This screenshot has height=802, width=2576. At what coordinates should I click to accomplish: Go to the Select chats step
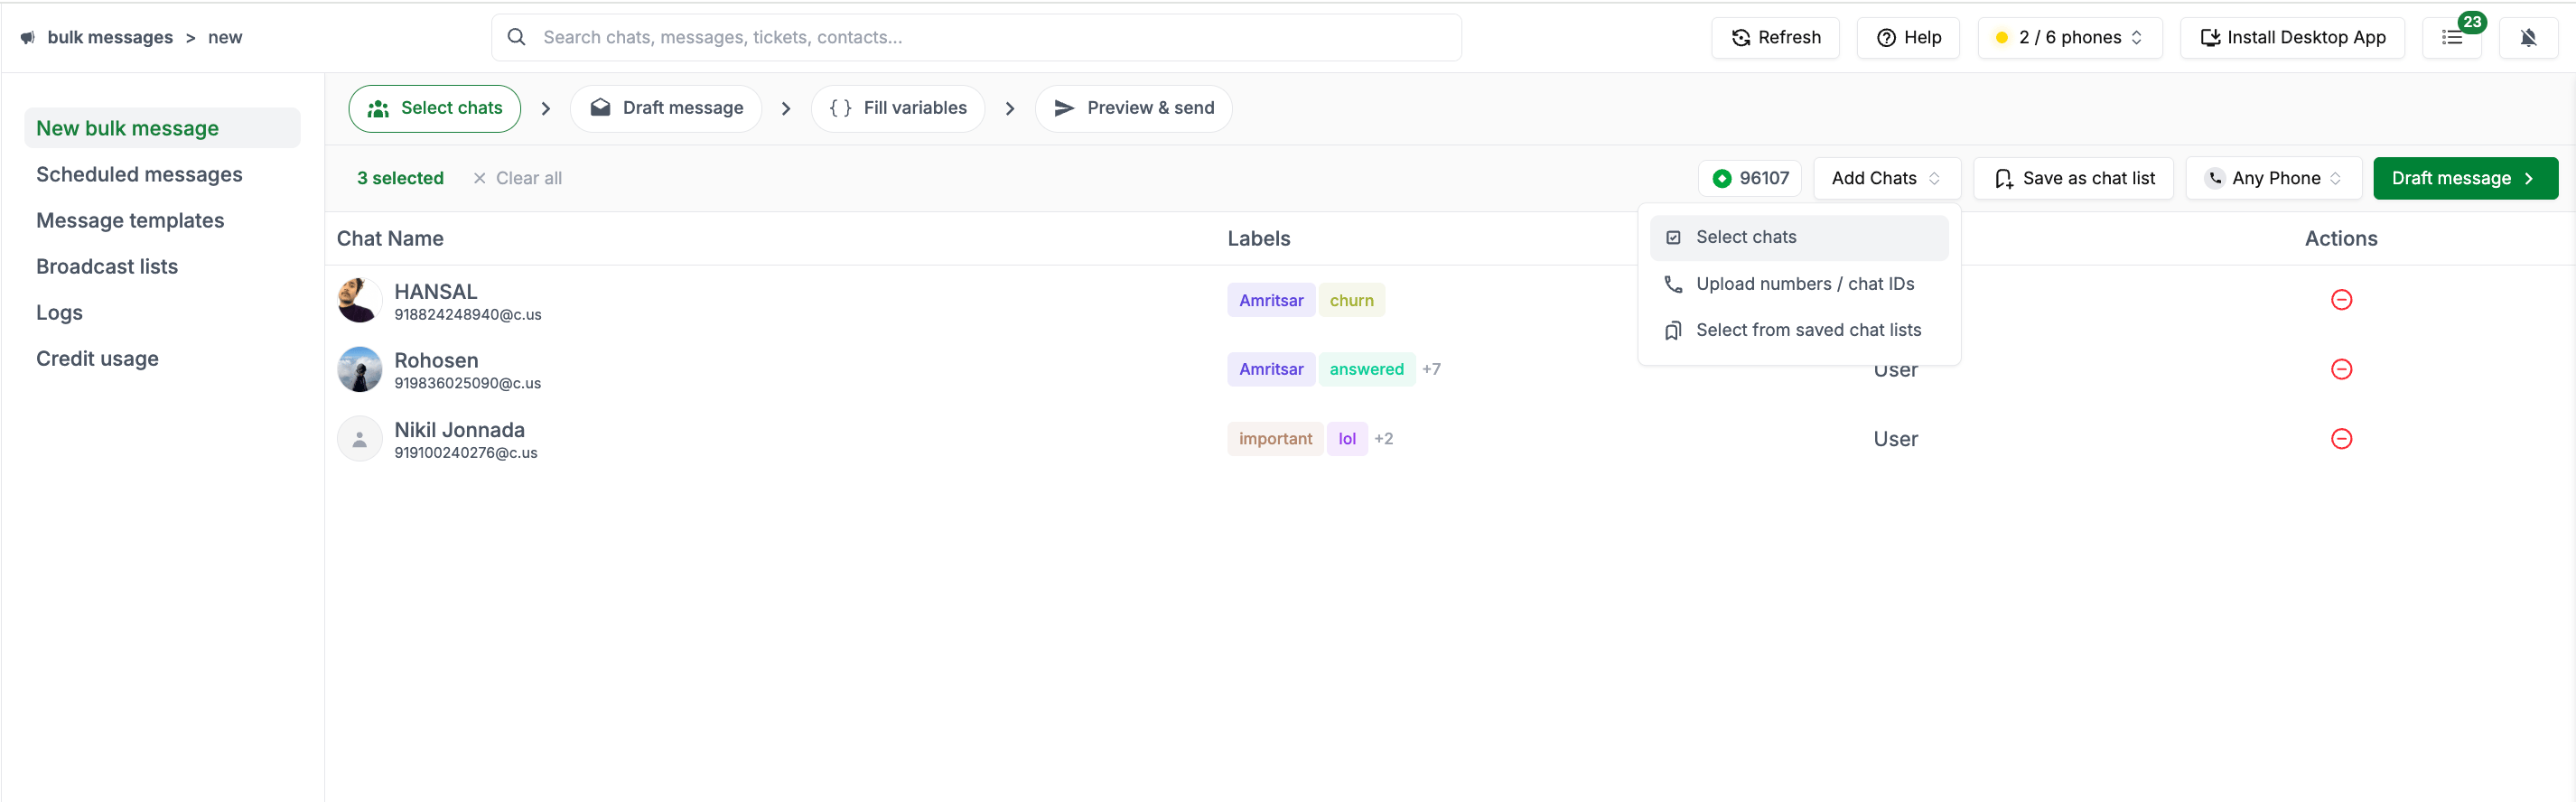(434, 108)
